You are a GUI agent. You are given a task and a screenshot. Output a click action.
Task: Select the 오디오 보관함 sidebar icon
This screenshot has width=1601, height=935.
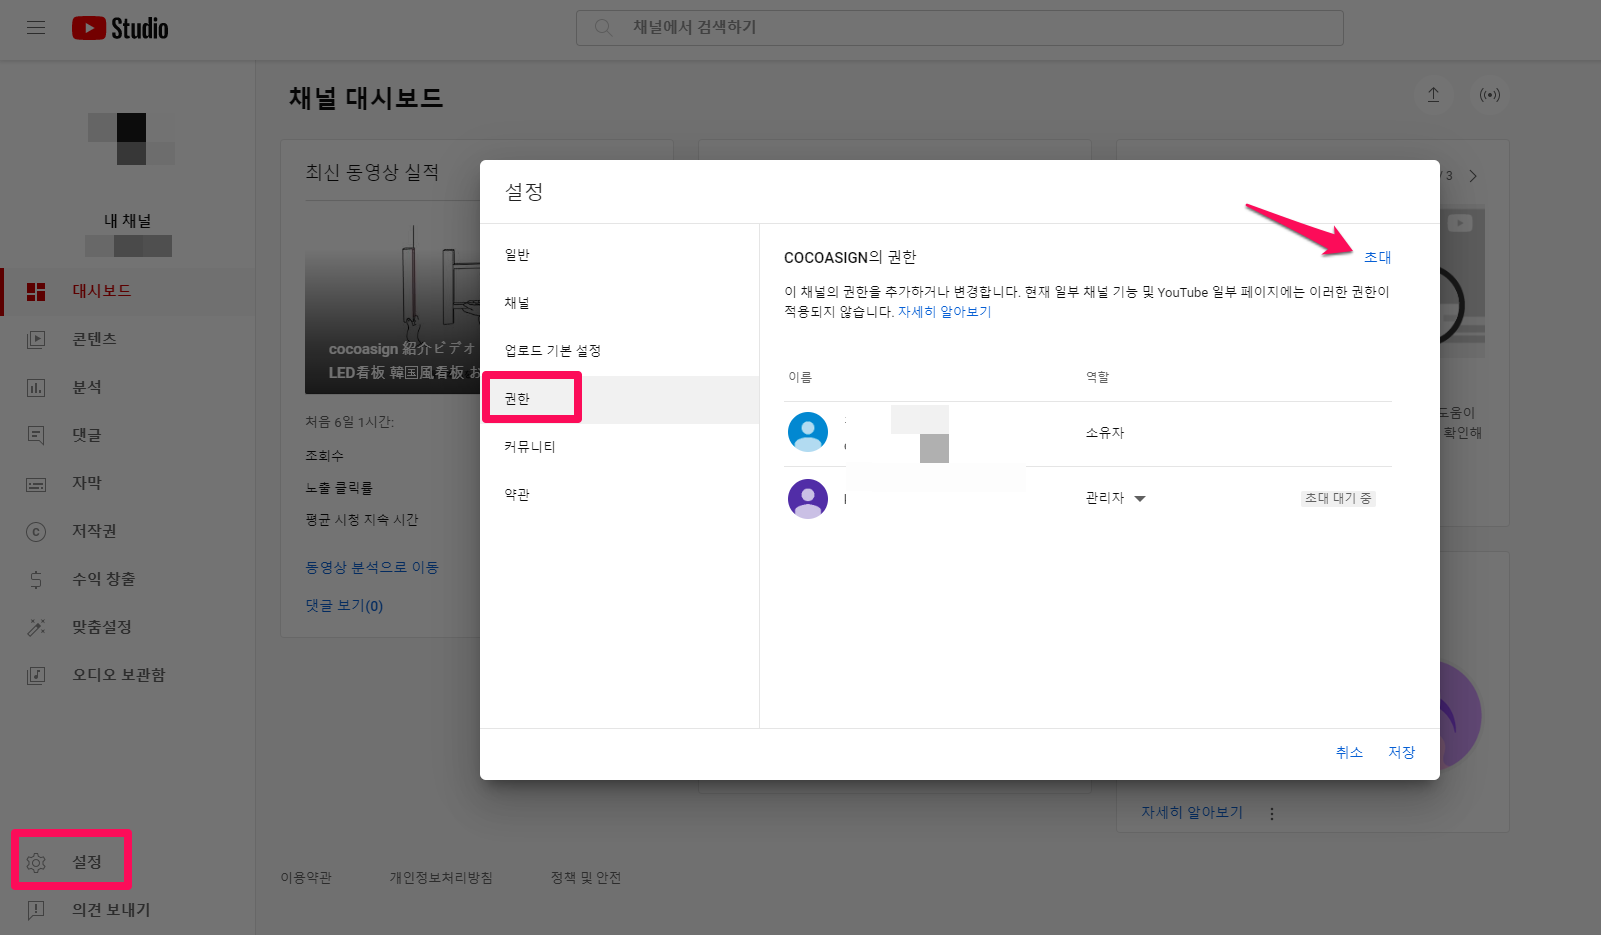(36, 674)
